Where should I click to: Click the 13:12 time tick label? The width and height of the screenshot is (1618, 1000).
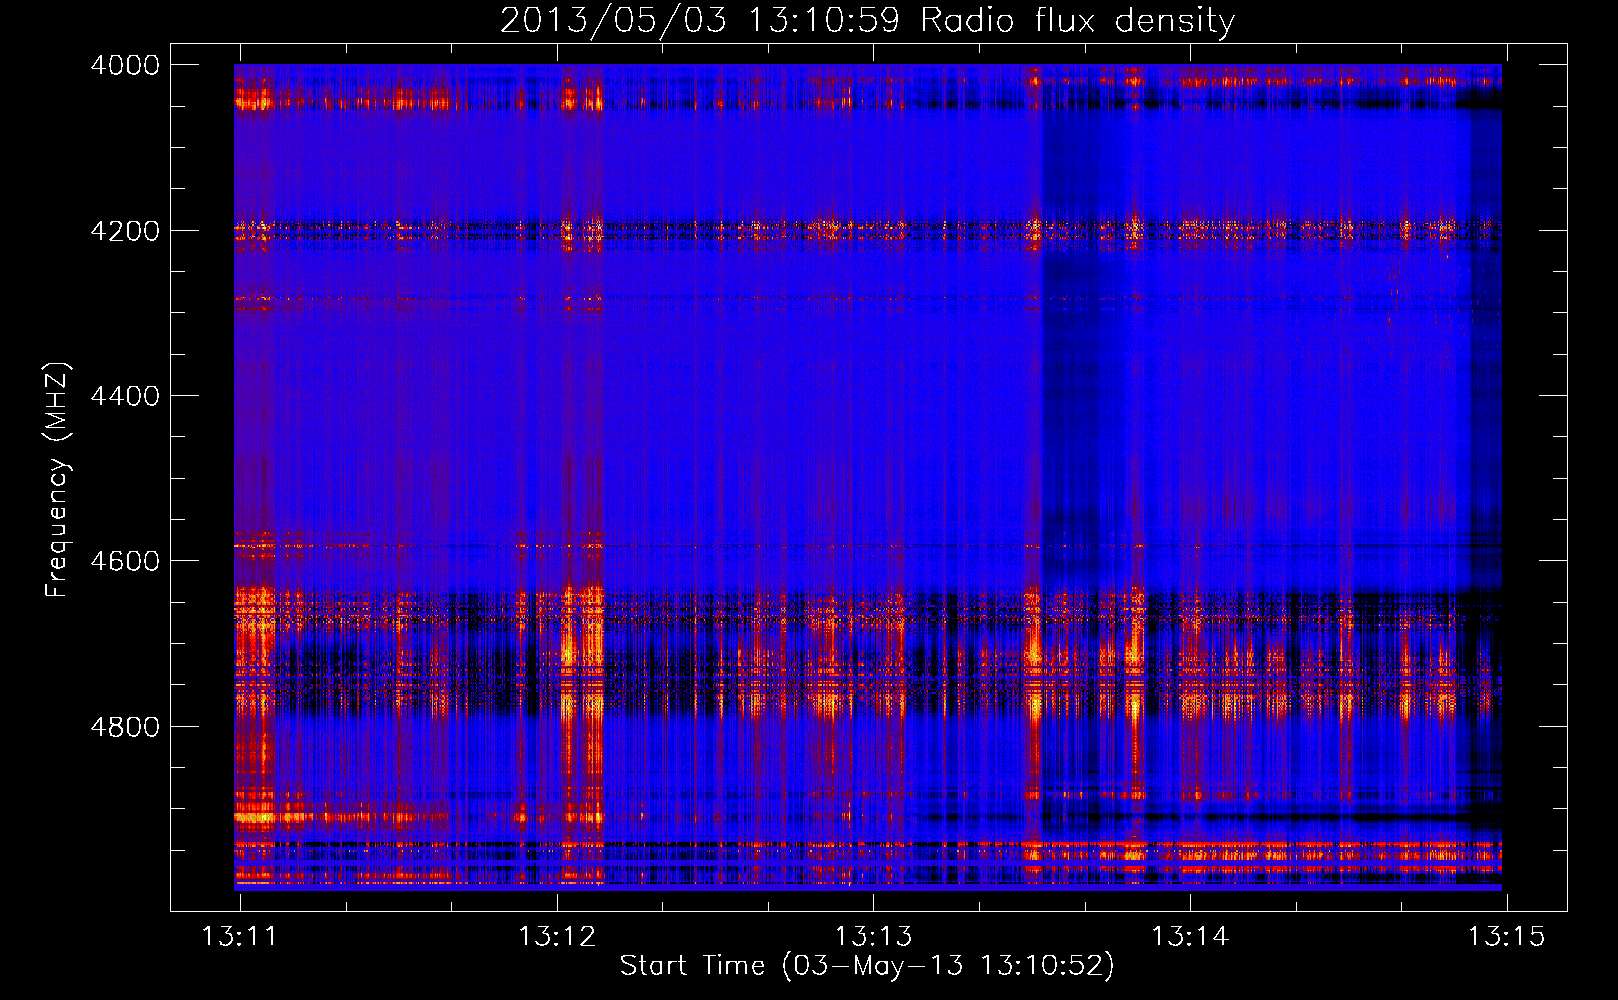click(557, 937)
